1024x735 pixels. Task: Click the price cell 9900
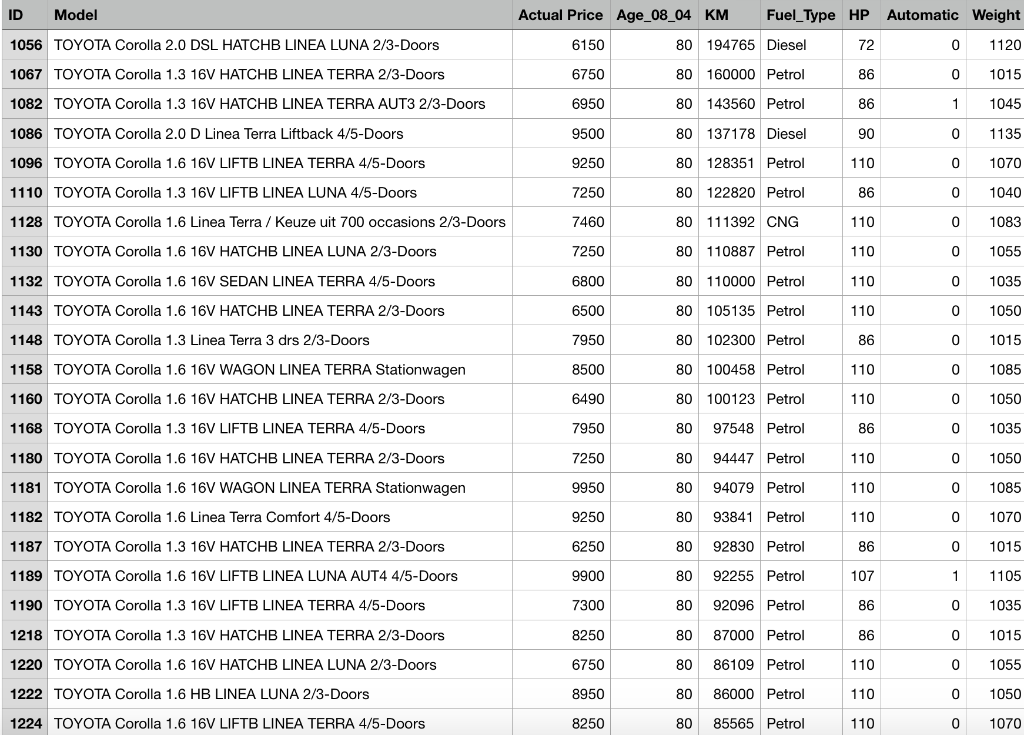561,576
